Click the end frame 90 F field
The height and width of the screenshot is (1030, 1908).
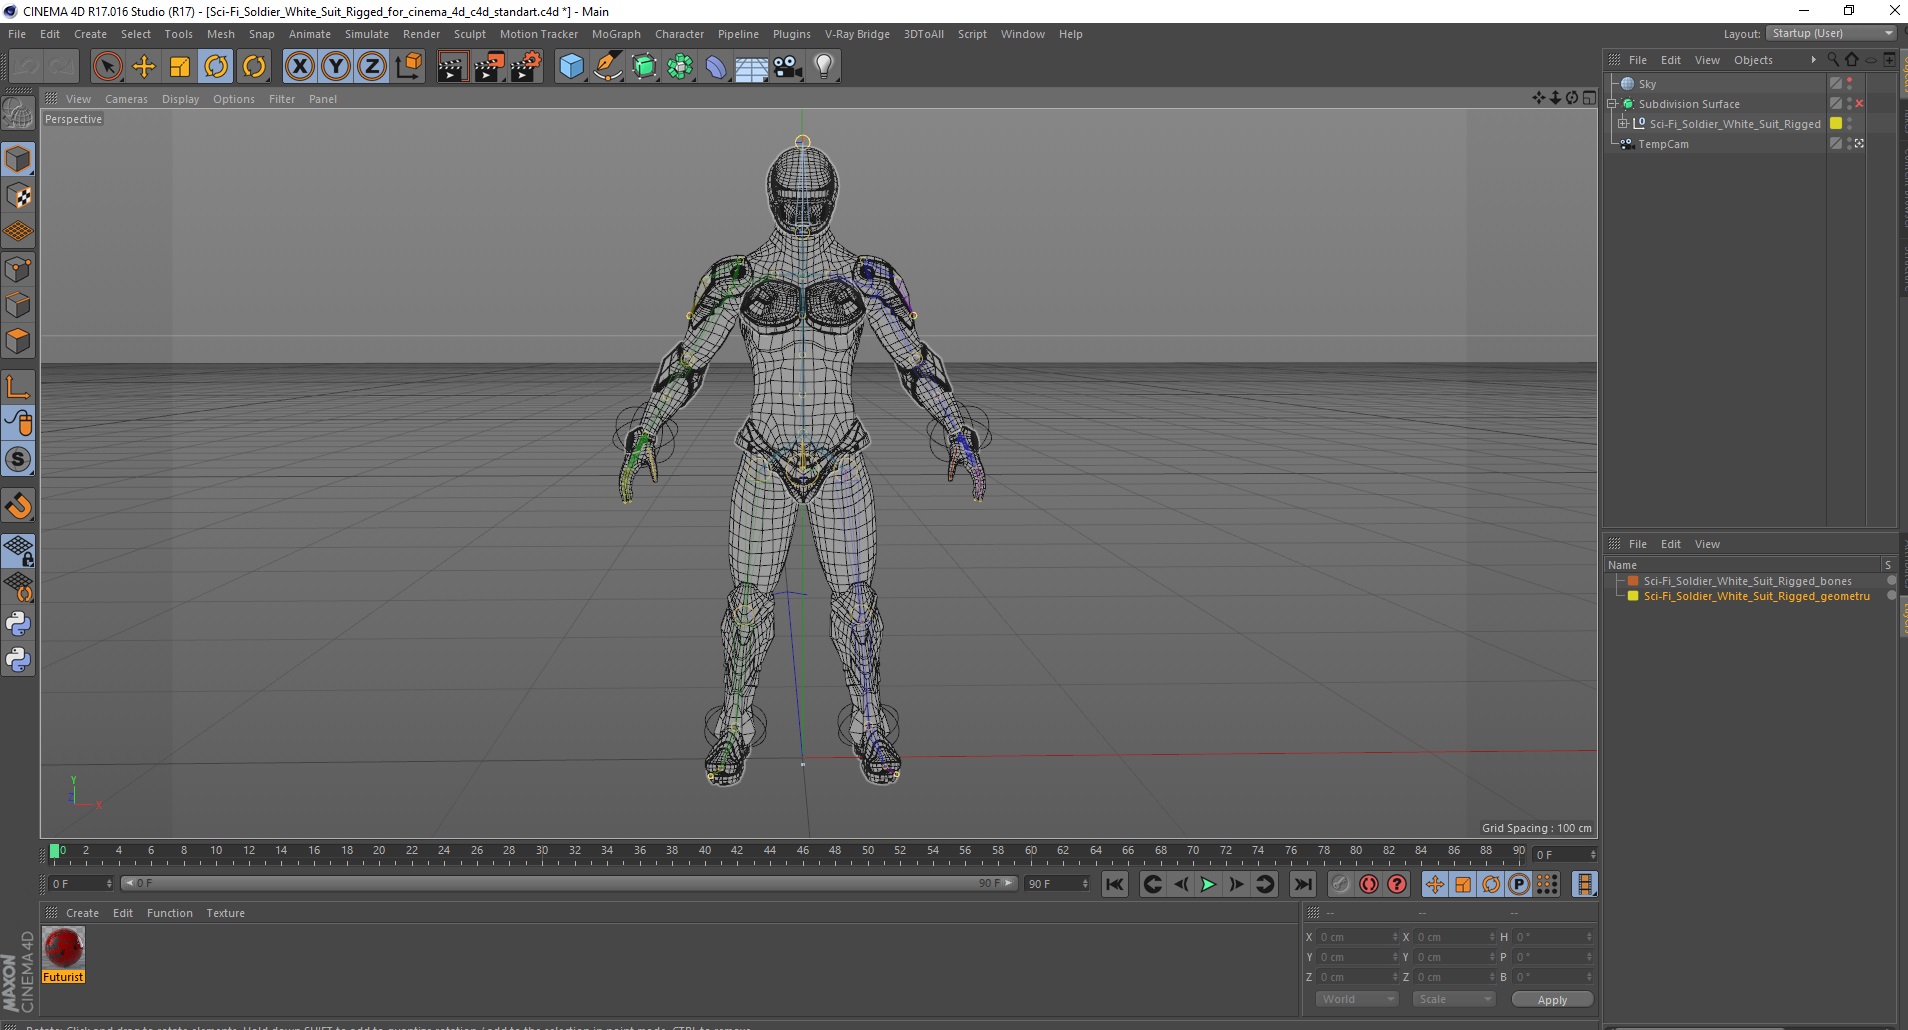click(x=1056, y=884)
